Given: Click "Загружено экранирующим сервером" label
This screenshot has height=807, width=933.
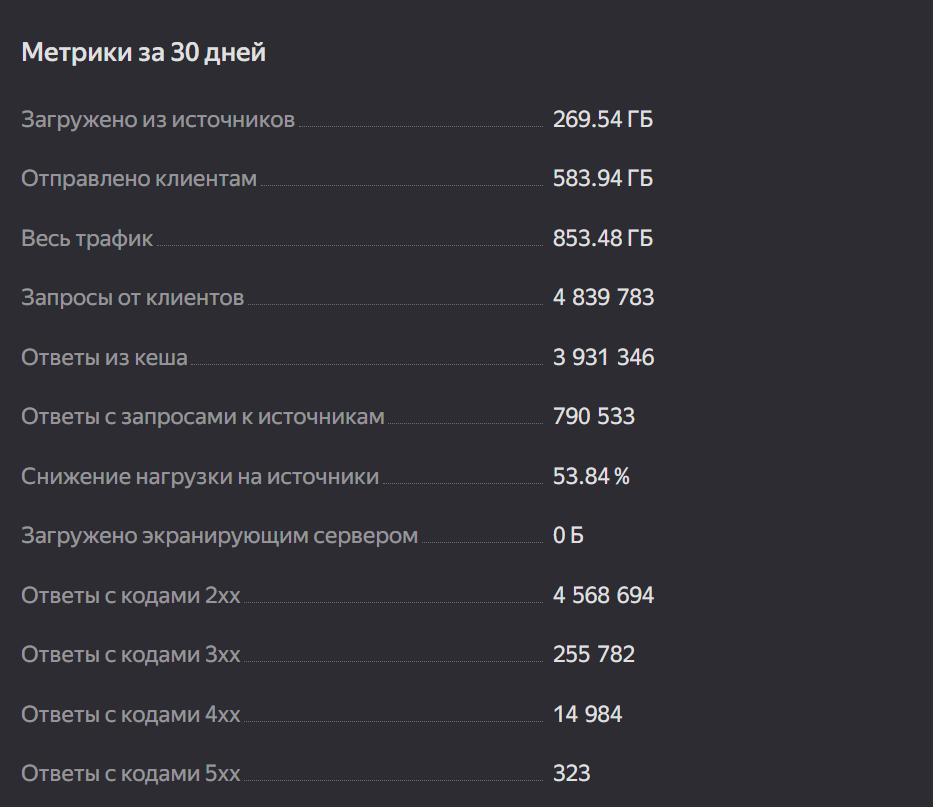Looking at the screenshot, I should 219,536.
